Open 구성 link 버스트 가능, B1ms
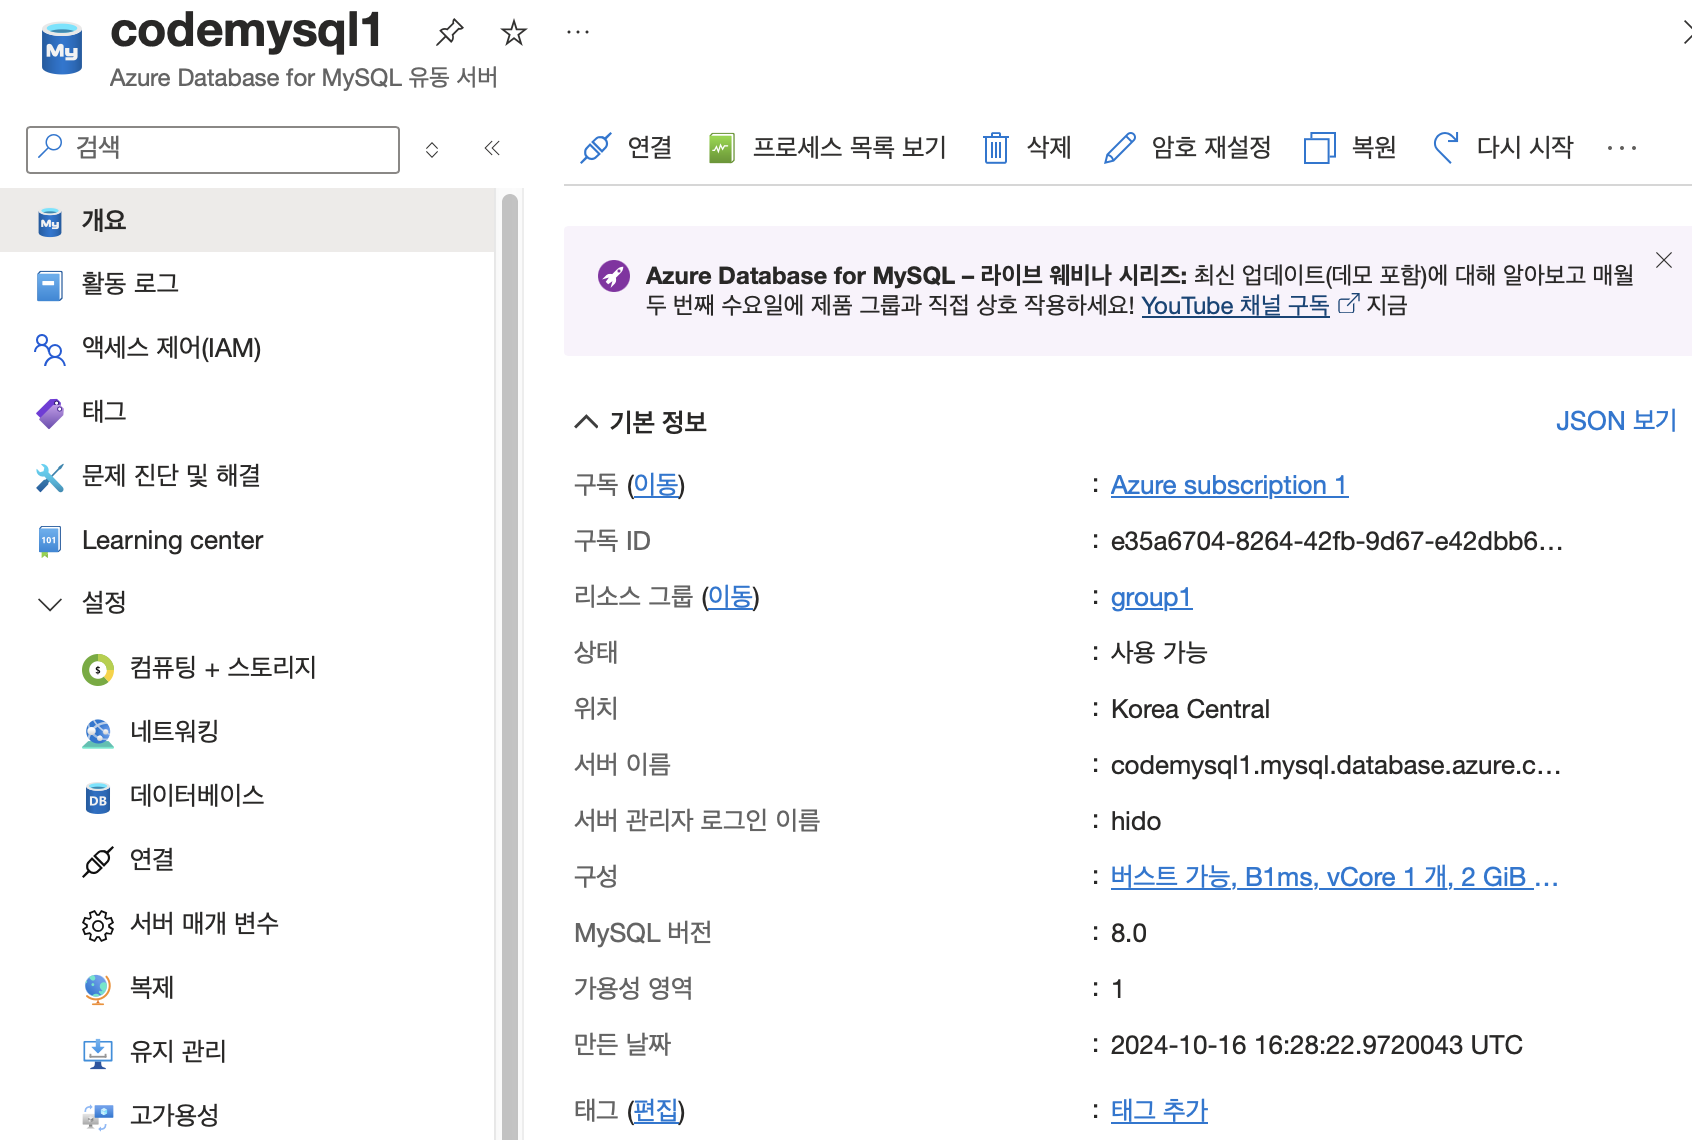This screenshot has width=1692, height=1140. 1334,877
